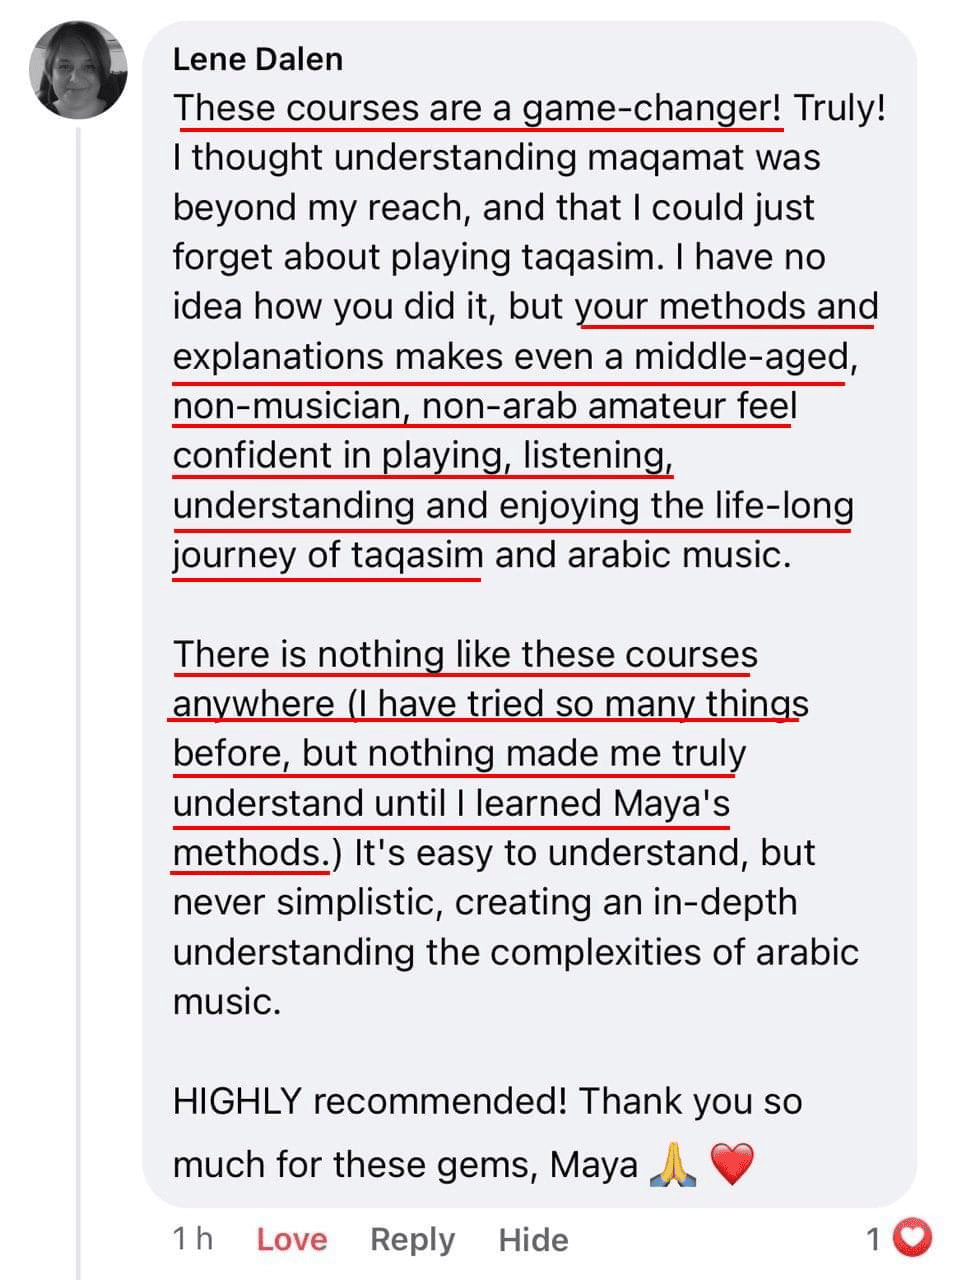Click the red heart emoji after Maya
The height and width of the screenshot is (1280, 962).
click(731, 1164)
